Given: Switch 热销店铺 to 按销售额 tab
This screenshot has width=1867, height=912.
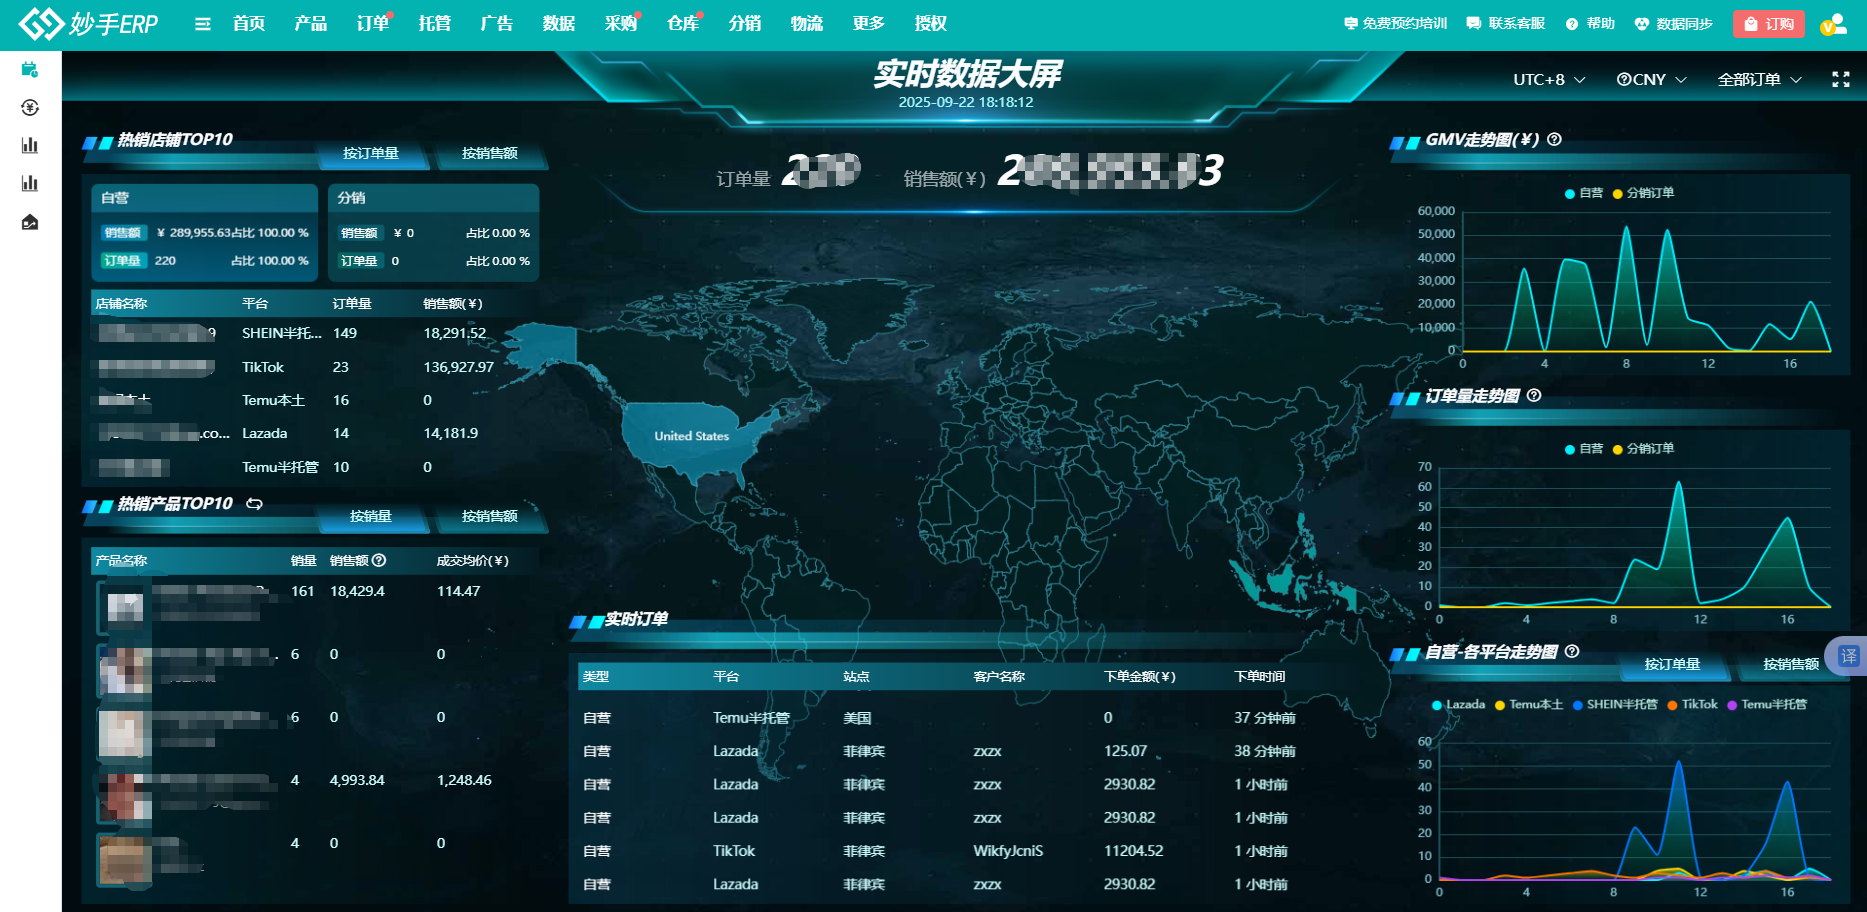Looking at the screenshot, I should point(490,153).
